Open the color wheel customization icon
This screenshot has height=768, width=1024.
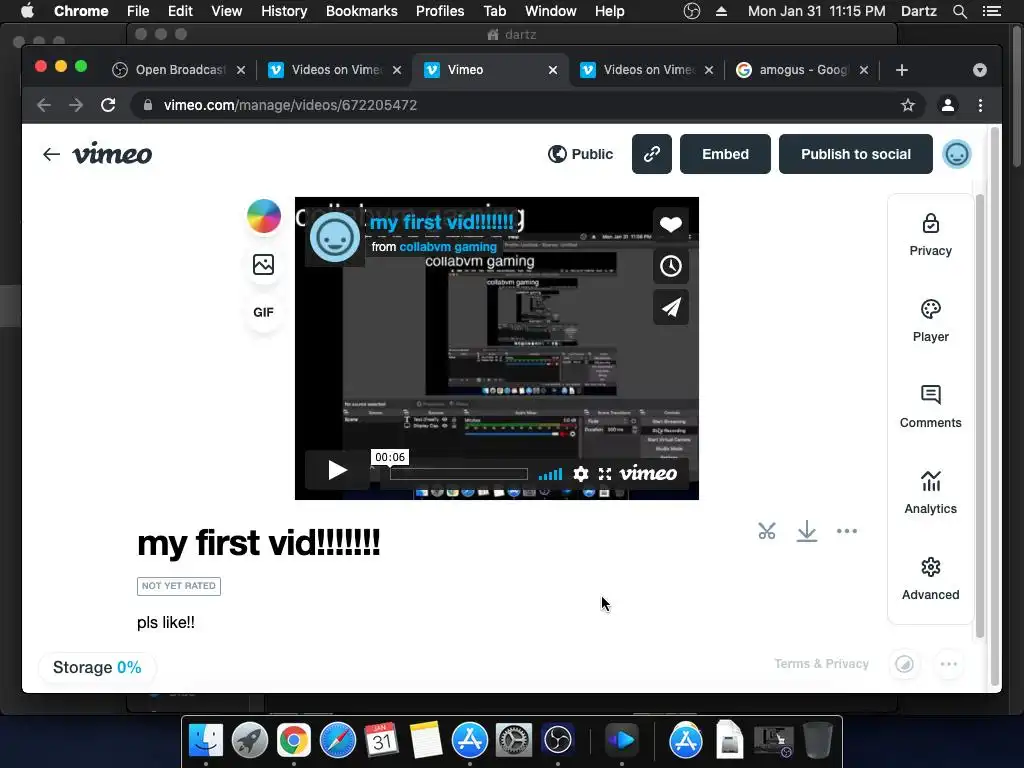(264, 216)
